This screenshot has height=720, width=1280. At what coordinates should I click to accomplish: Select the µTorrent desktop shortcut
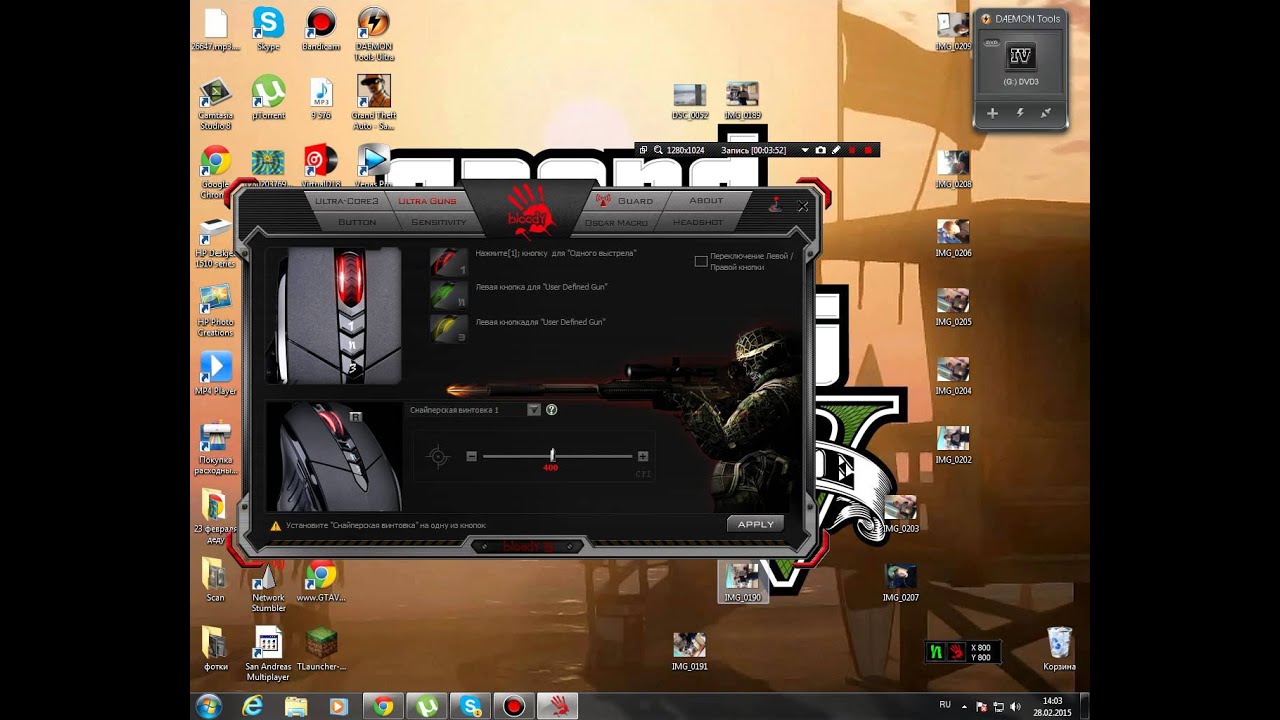[268, 98]
